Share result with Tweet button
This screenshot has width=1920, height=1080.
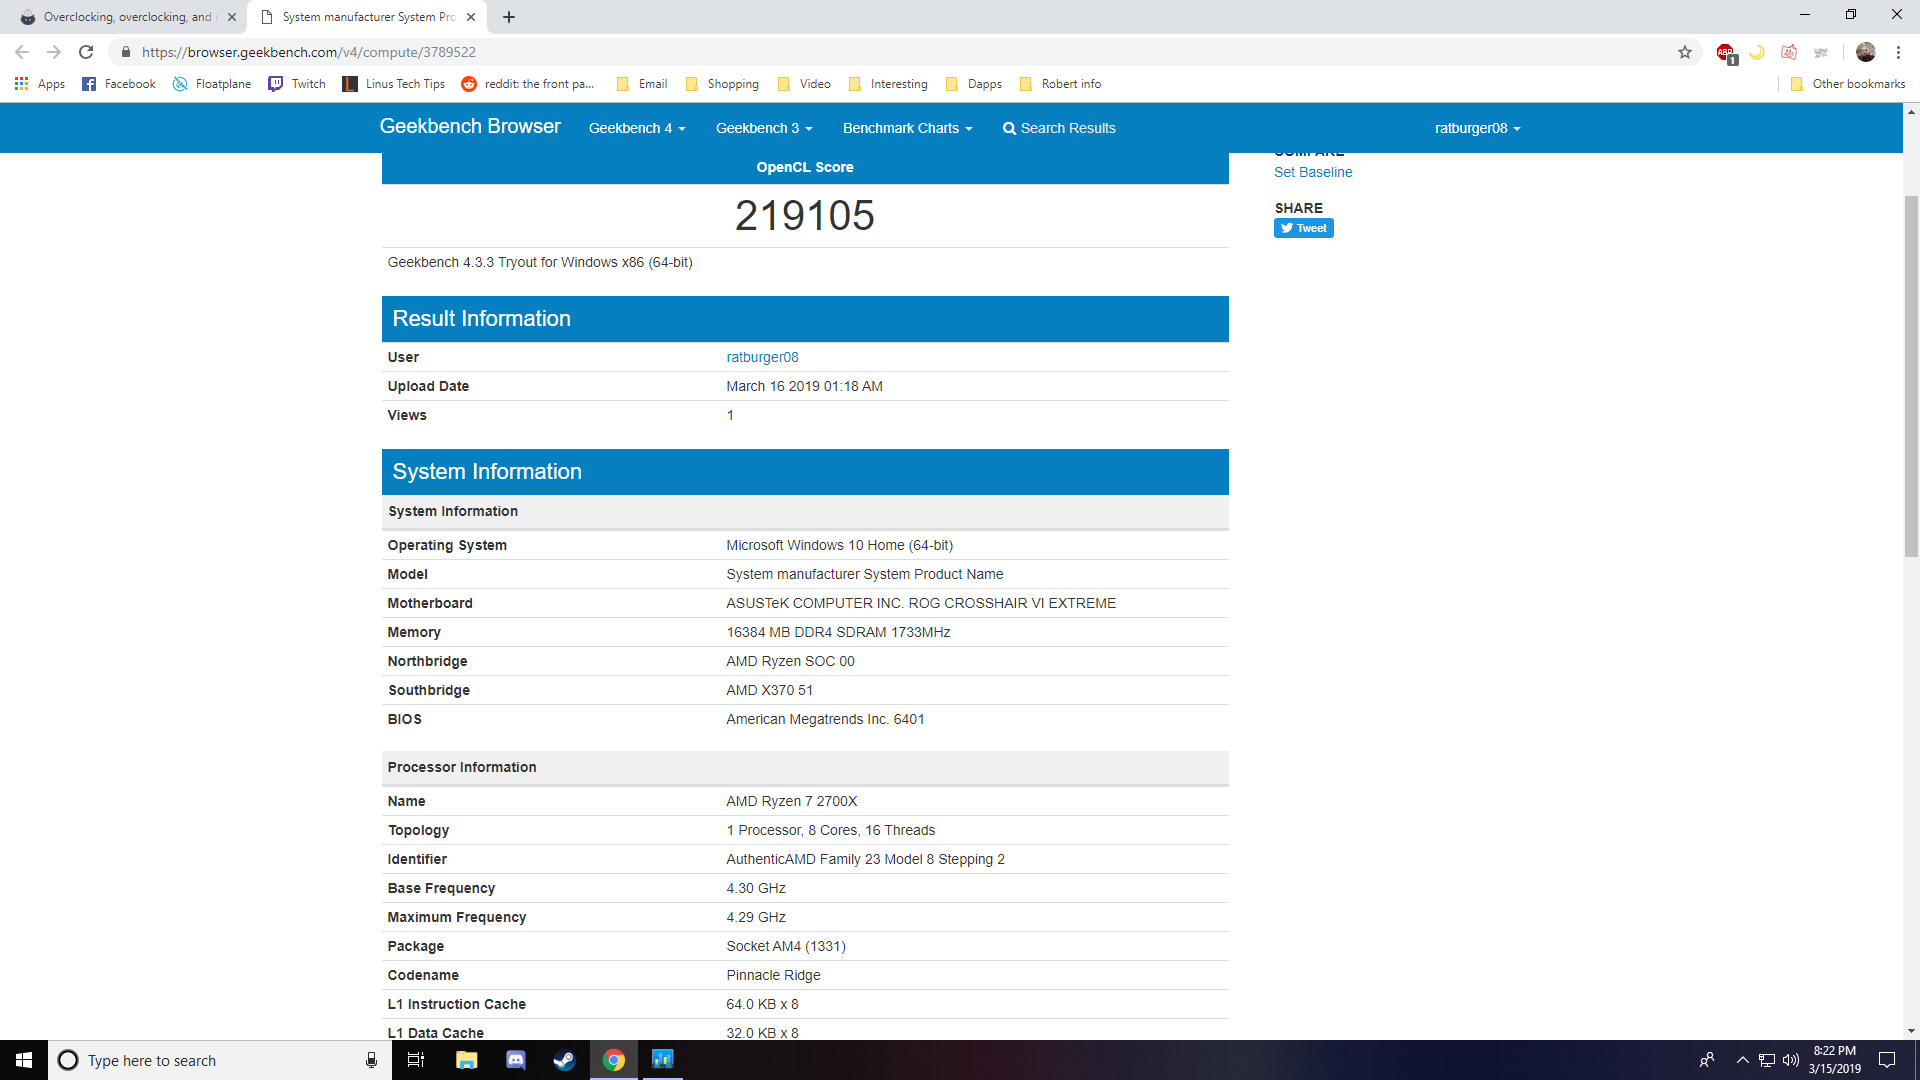pyautogui.click(x=1304, y=228)
